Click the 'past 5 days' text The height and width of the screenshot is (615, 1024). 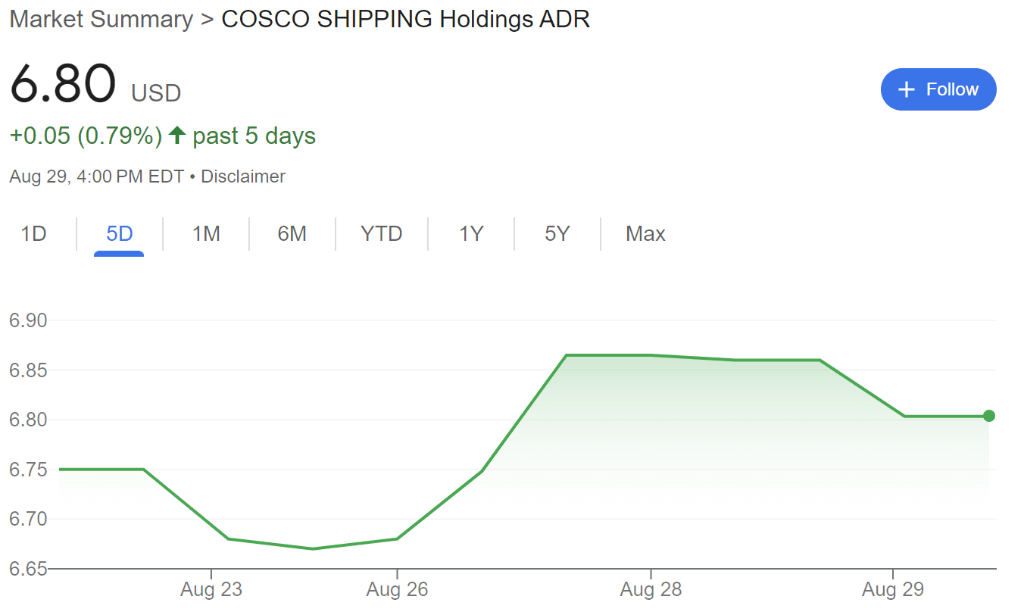pyautogui.click(x=254, y=136)
